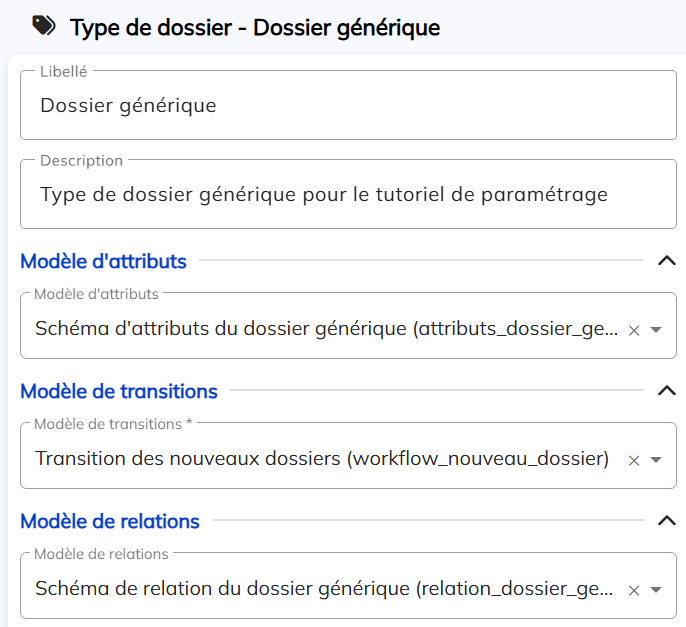
Task: Clear the Modèle de relations selection
Action: (633, 590)
